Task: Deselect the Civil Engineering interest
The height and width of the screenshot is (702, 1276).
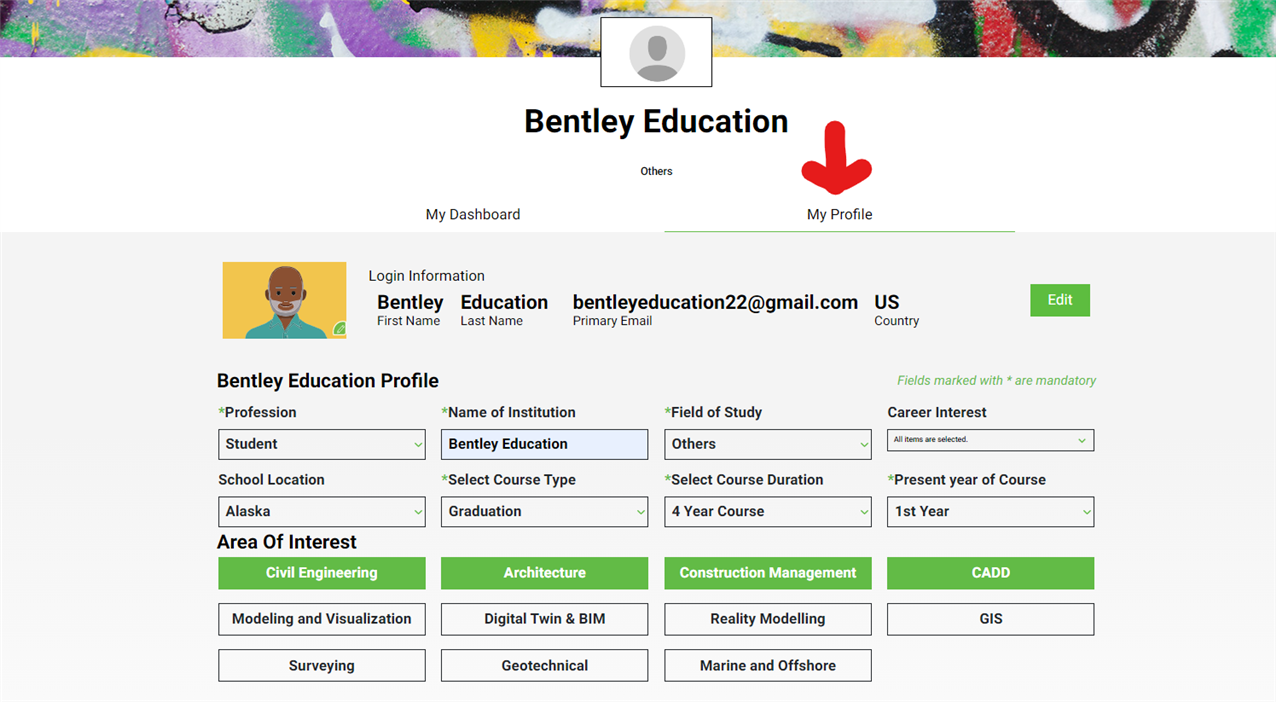Action: coord(322,573)
